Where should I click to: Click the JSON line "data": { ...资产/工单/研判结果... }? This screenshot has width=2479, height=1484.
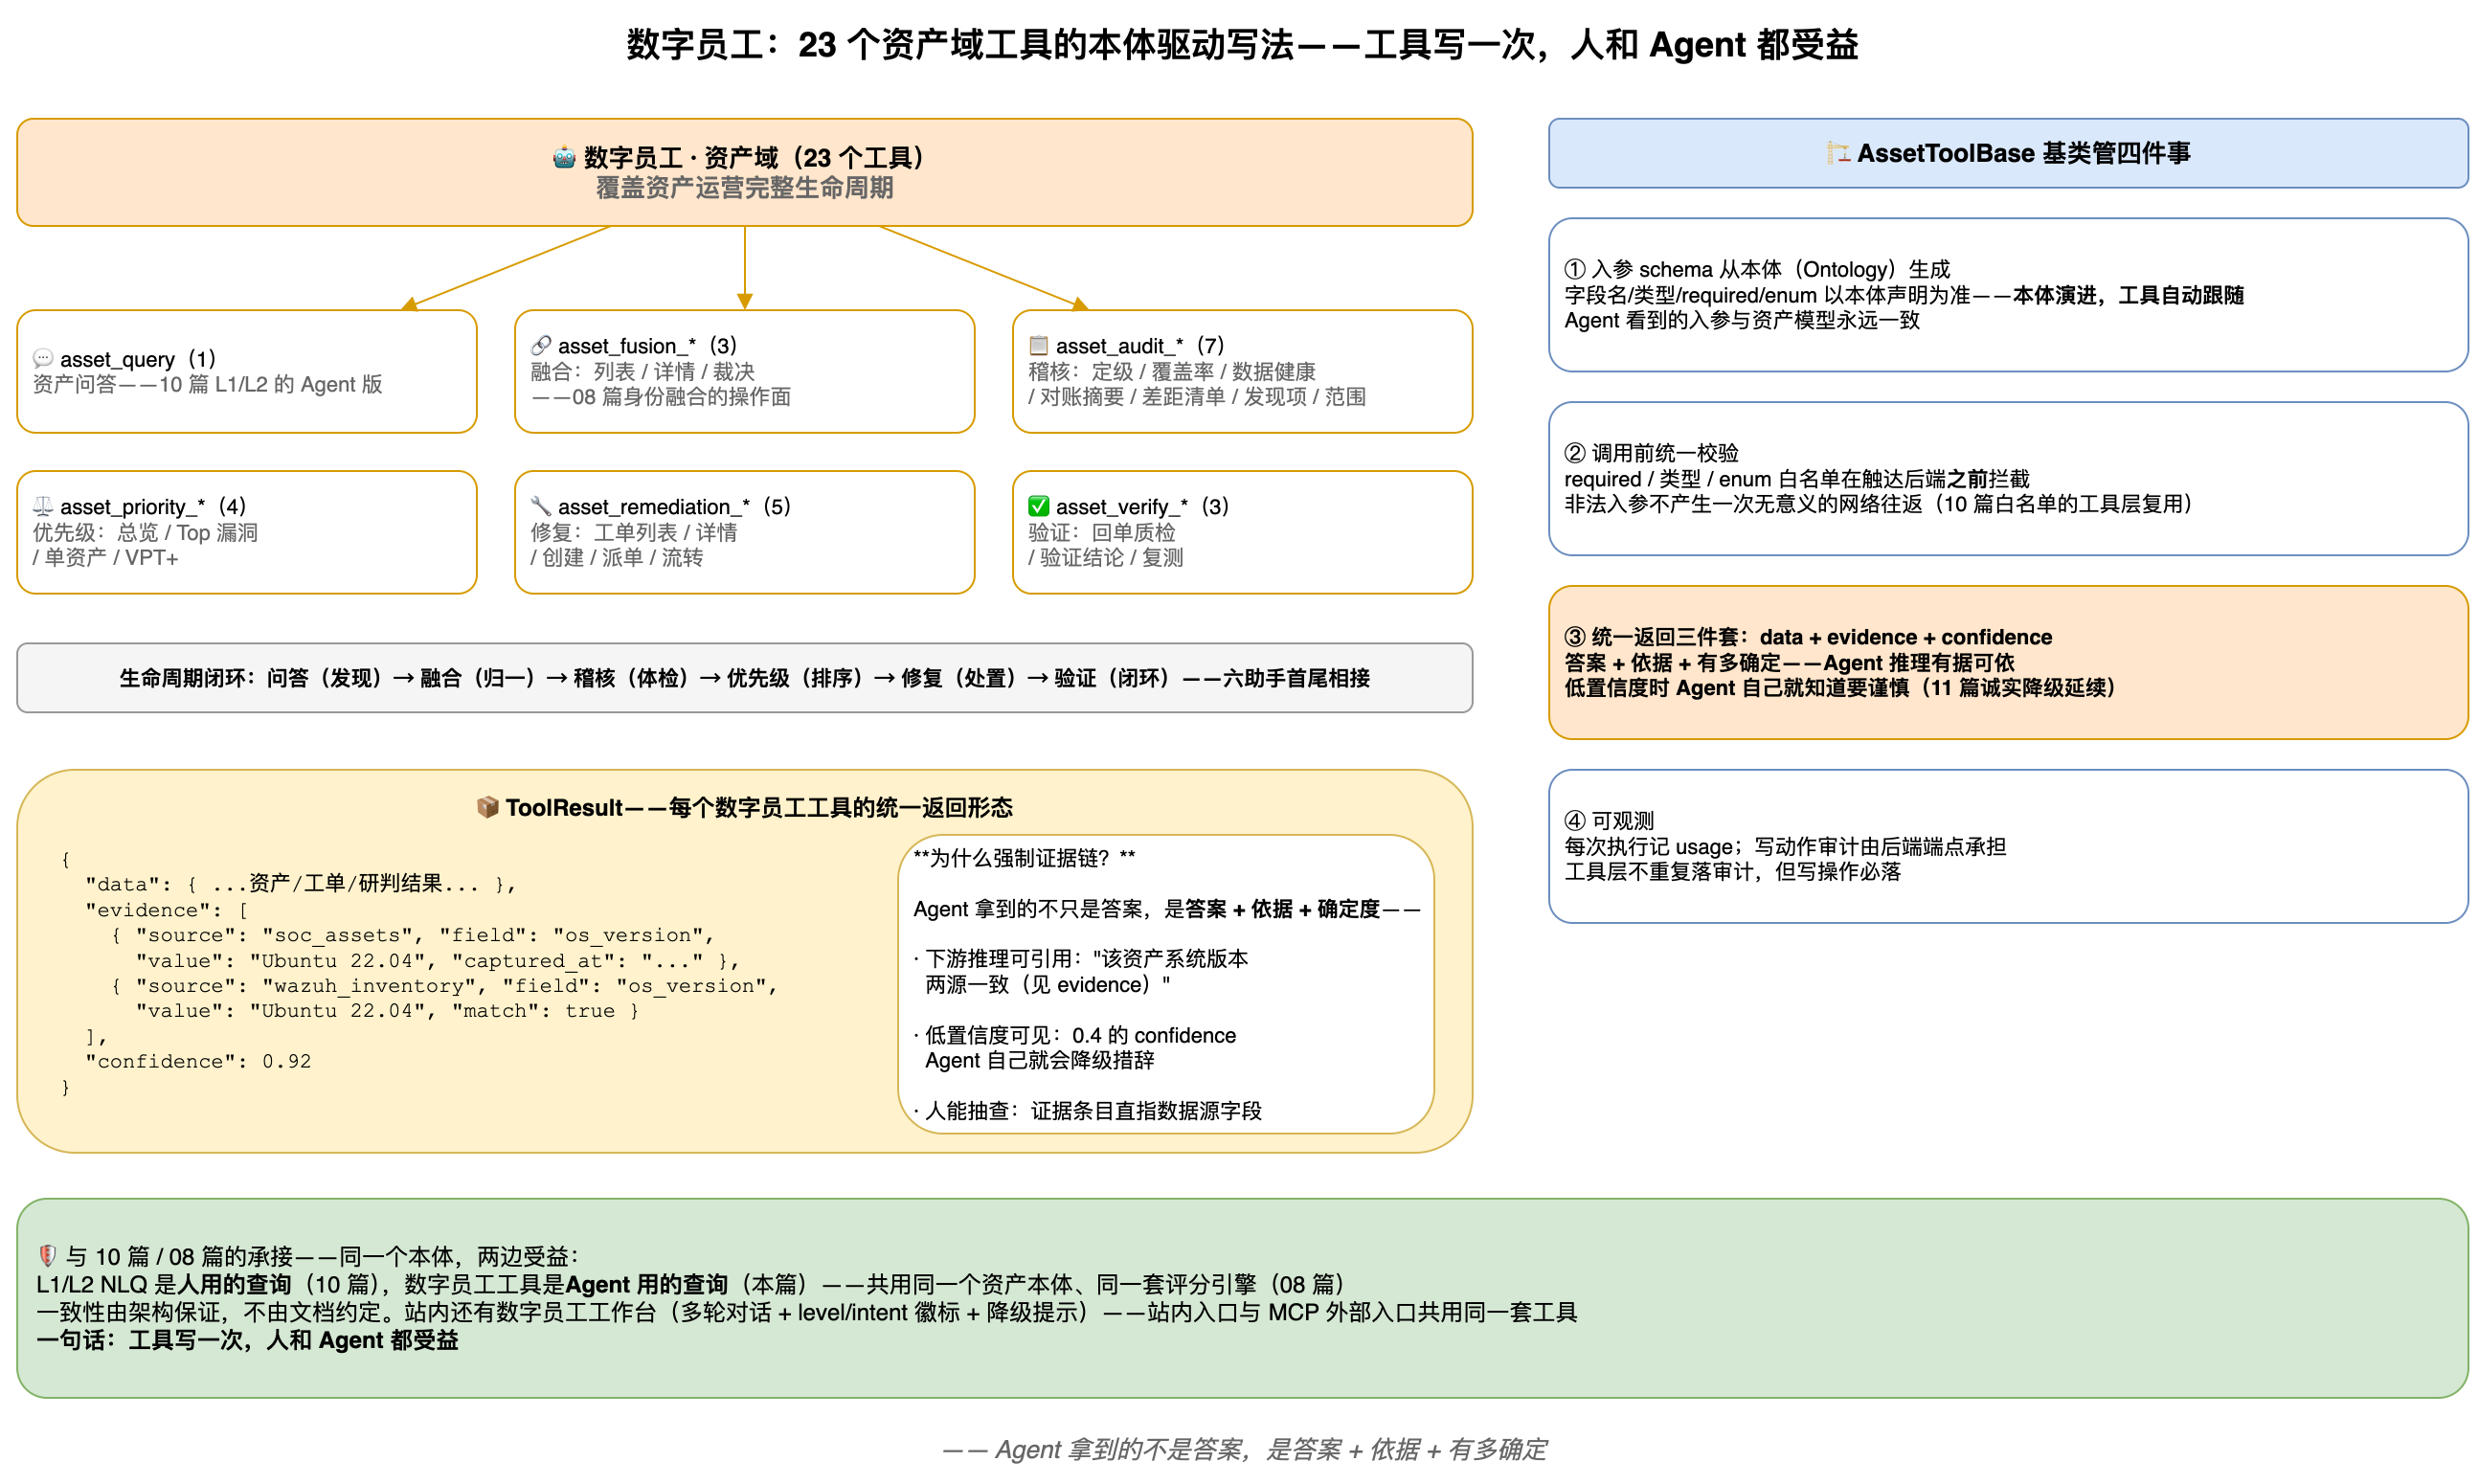click(x=300, y=883)
